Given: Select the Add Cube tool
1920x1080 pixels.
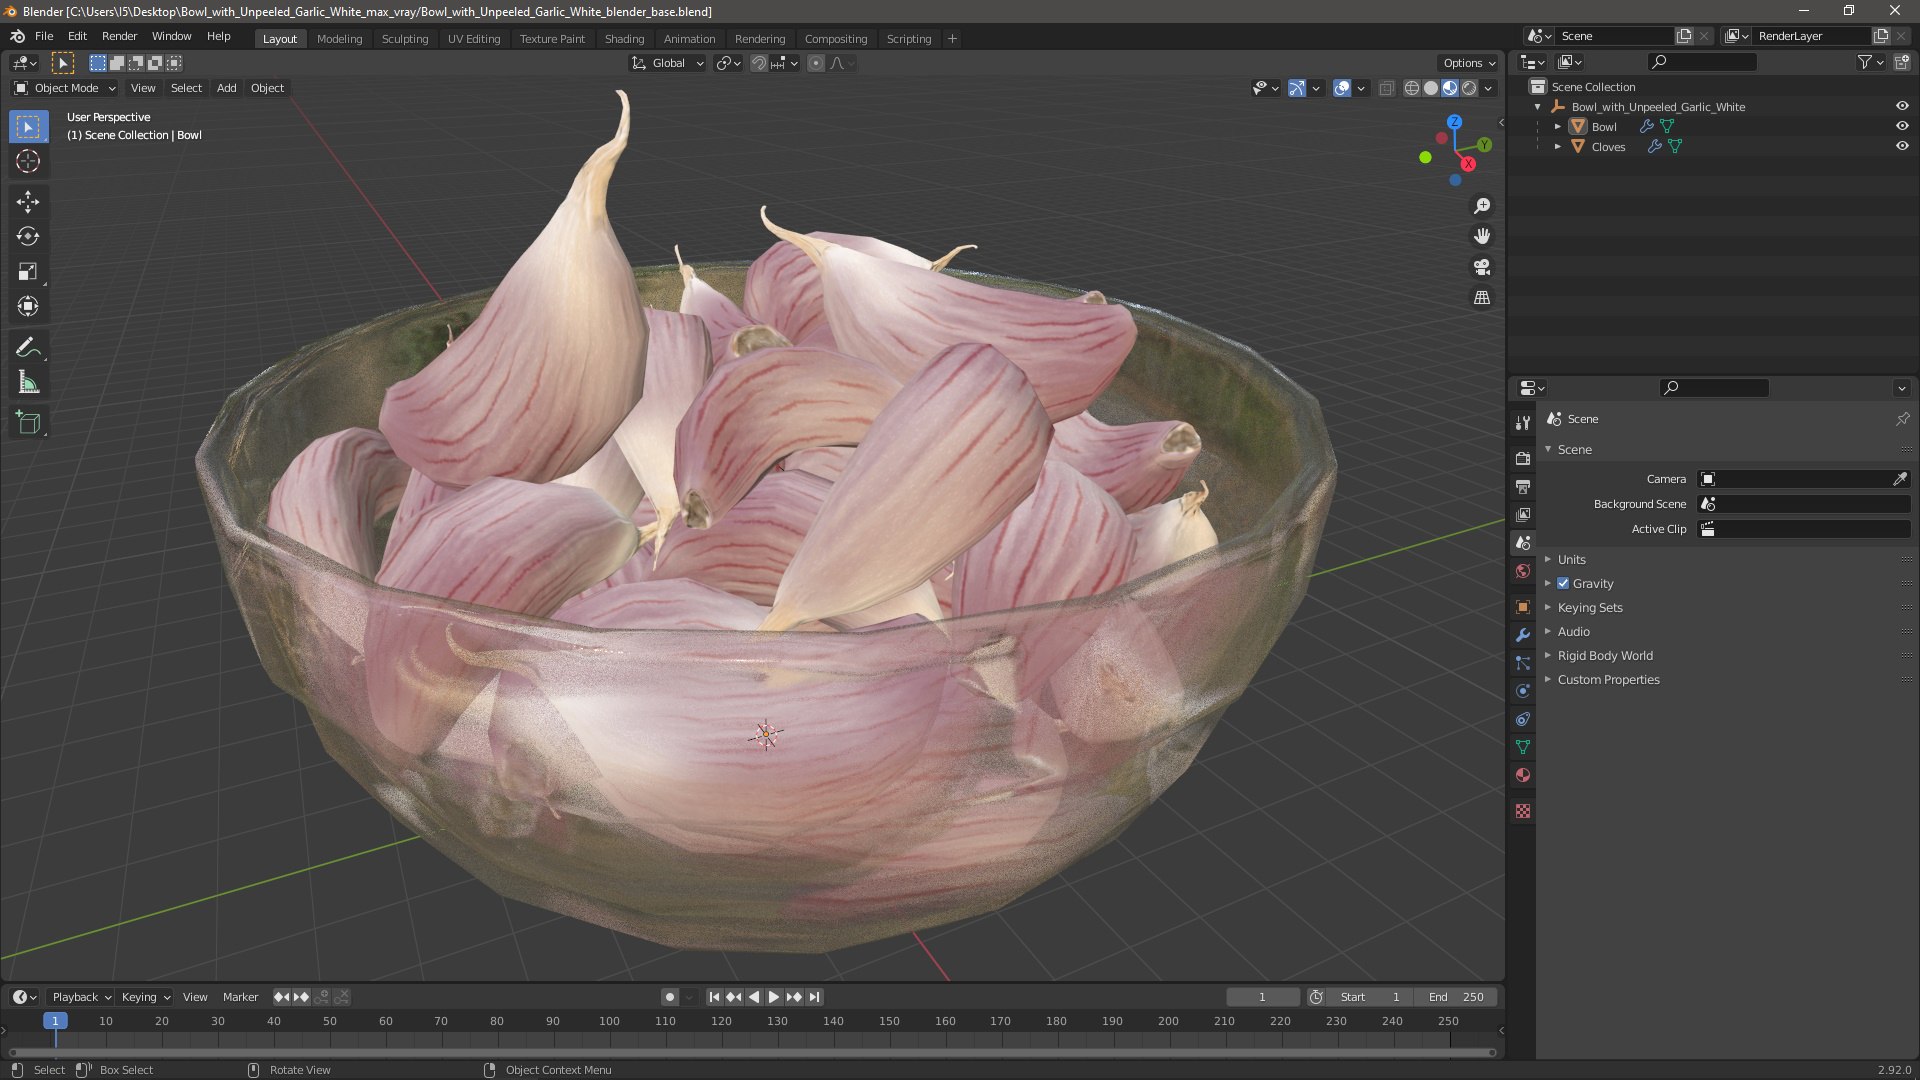Looking at the screenshot, I should click(28, 423).
